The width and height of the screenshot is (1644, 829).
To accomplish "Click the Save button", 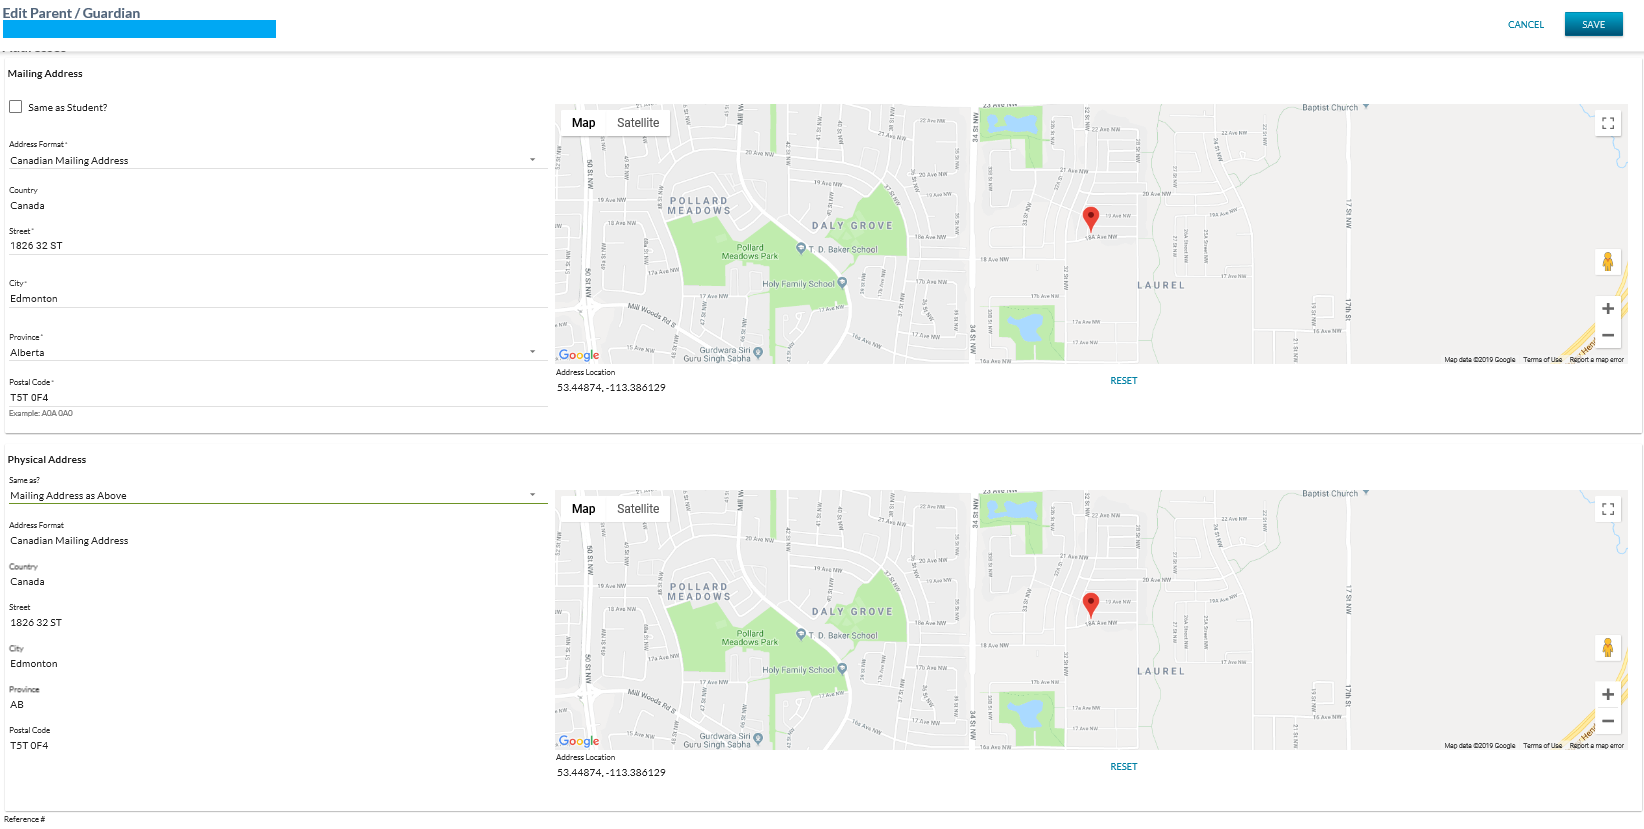I will [x=1593, y=25].
